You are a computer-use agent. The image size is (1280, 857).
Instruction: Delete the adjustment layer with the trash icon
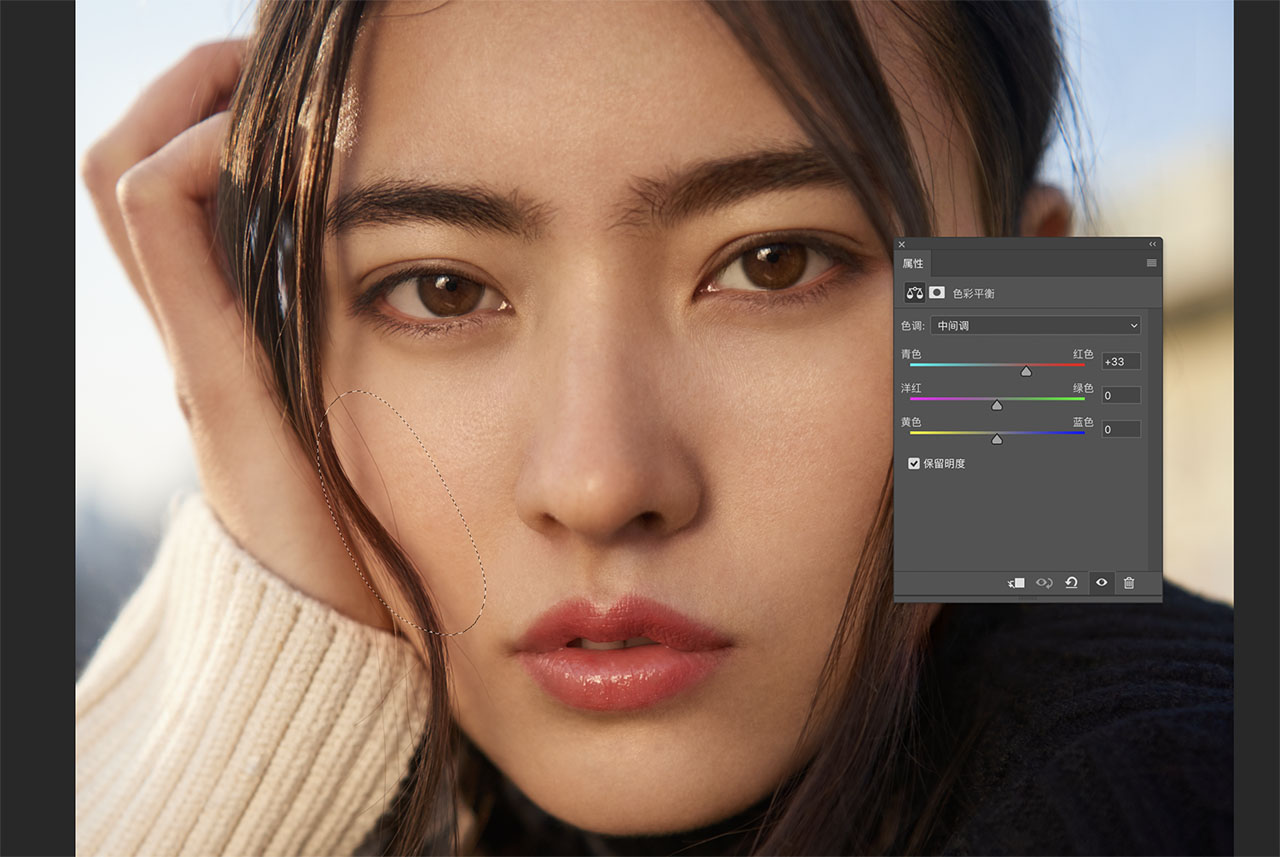1129,583
